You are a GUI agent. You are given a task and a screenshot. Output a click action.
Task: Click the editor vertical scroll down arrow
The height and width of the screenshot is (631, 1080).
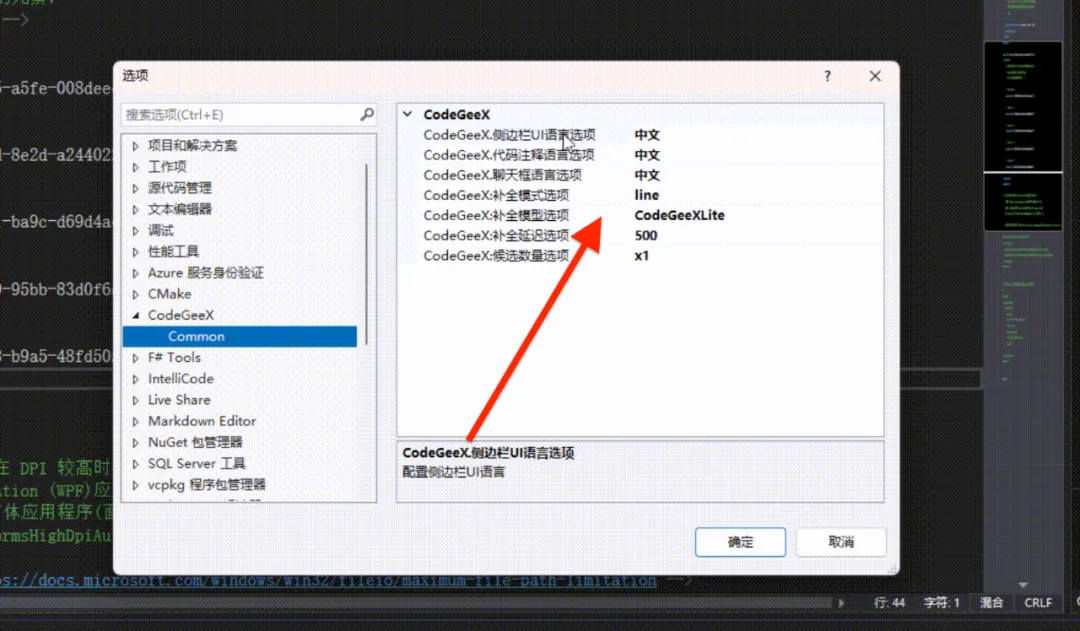[1023, 584]
